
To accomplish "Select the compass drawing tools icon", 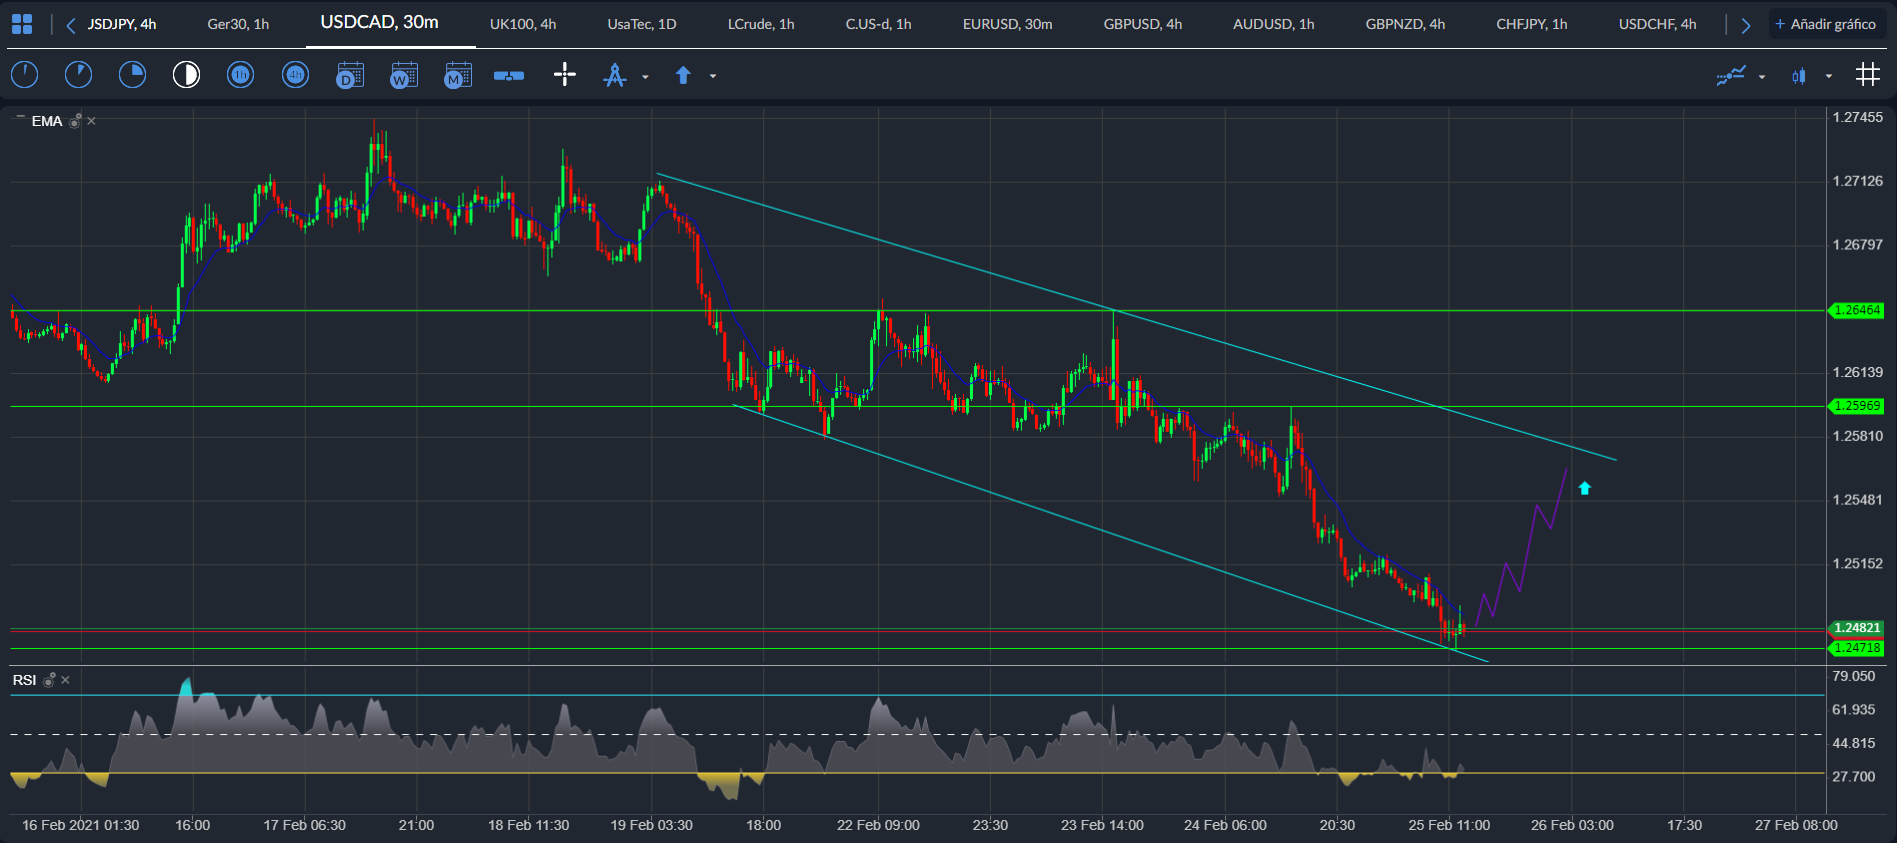I will [x=615, y=75].
